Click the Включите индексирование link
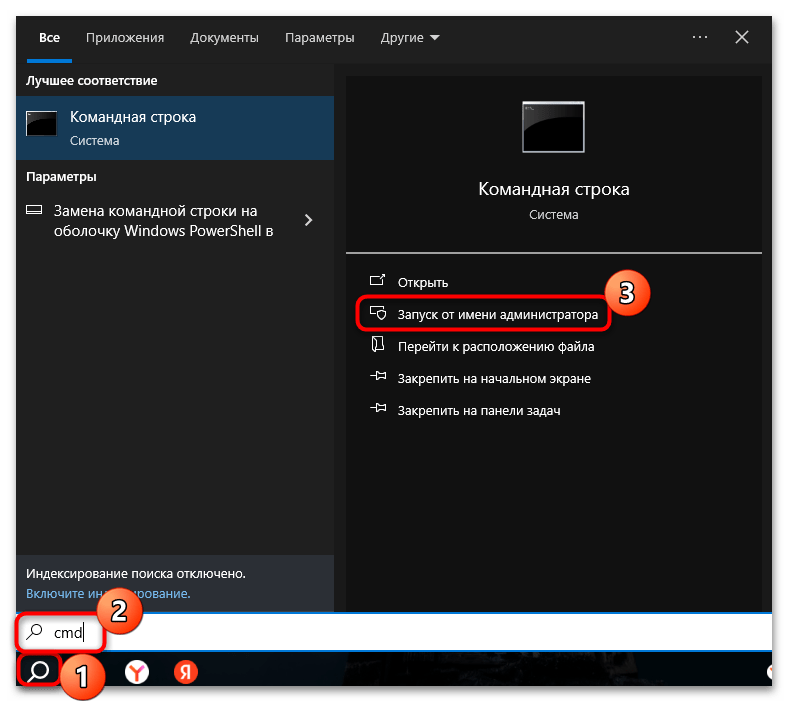788x702 pixels. 108,594
